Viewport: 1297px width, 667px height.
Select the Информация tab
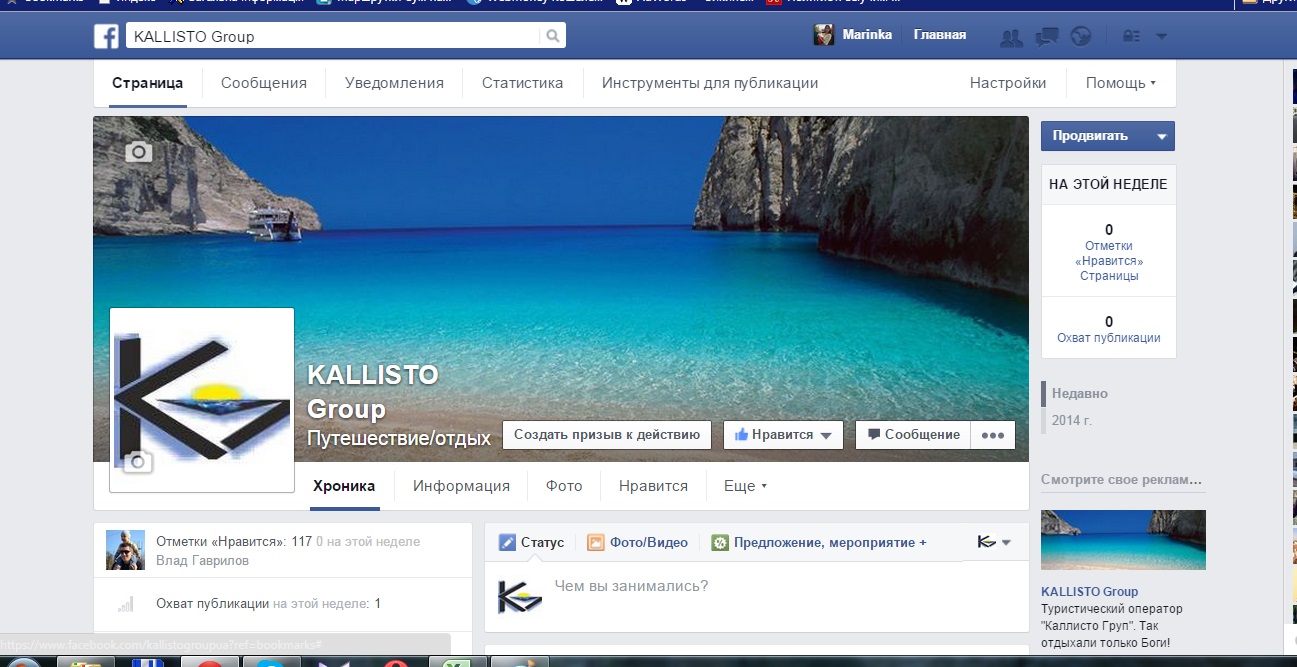[461, 486]
